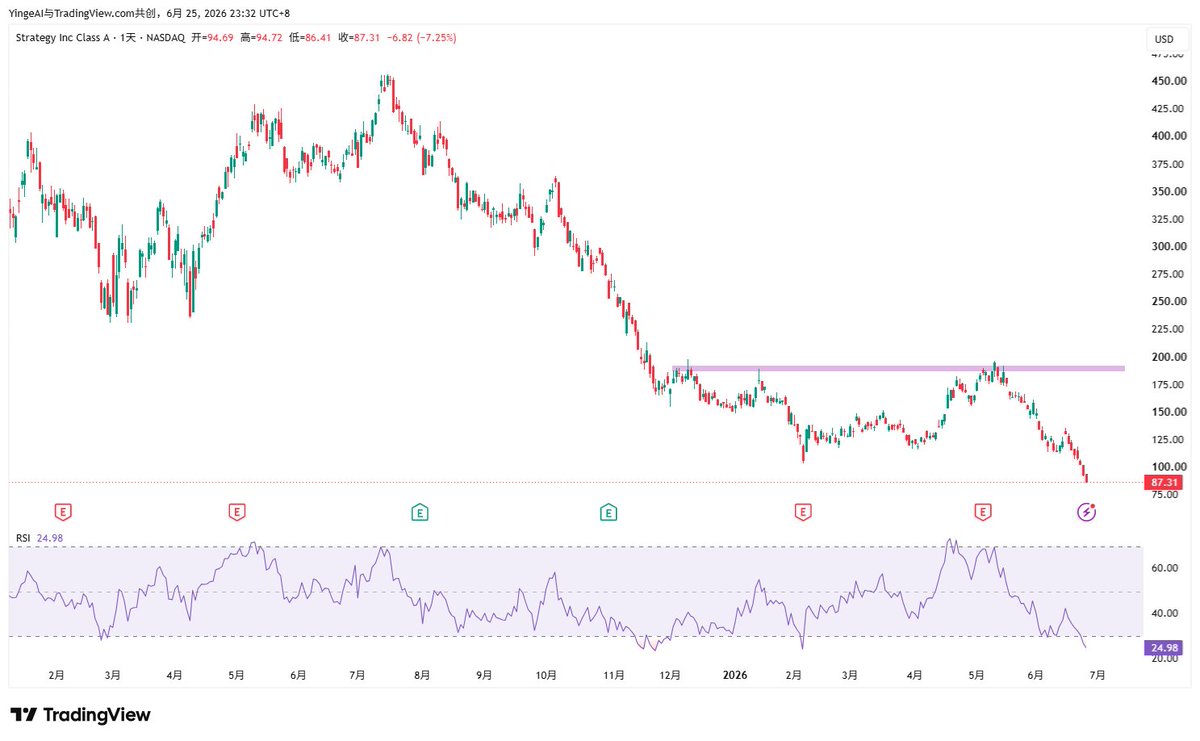Select the first red earnings marker before March
This screenshot has height=741, width=1200.
[x=63, y=513]
